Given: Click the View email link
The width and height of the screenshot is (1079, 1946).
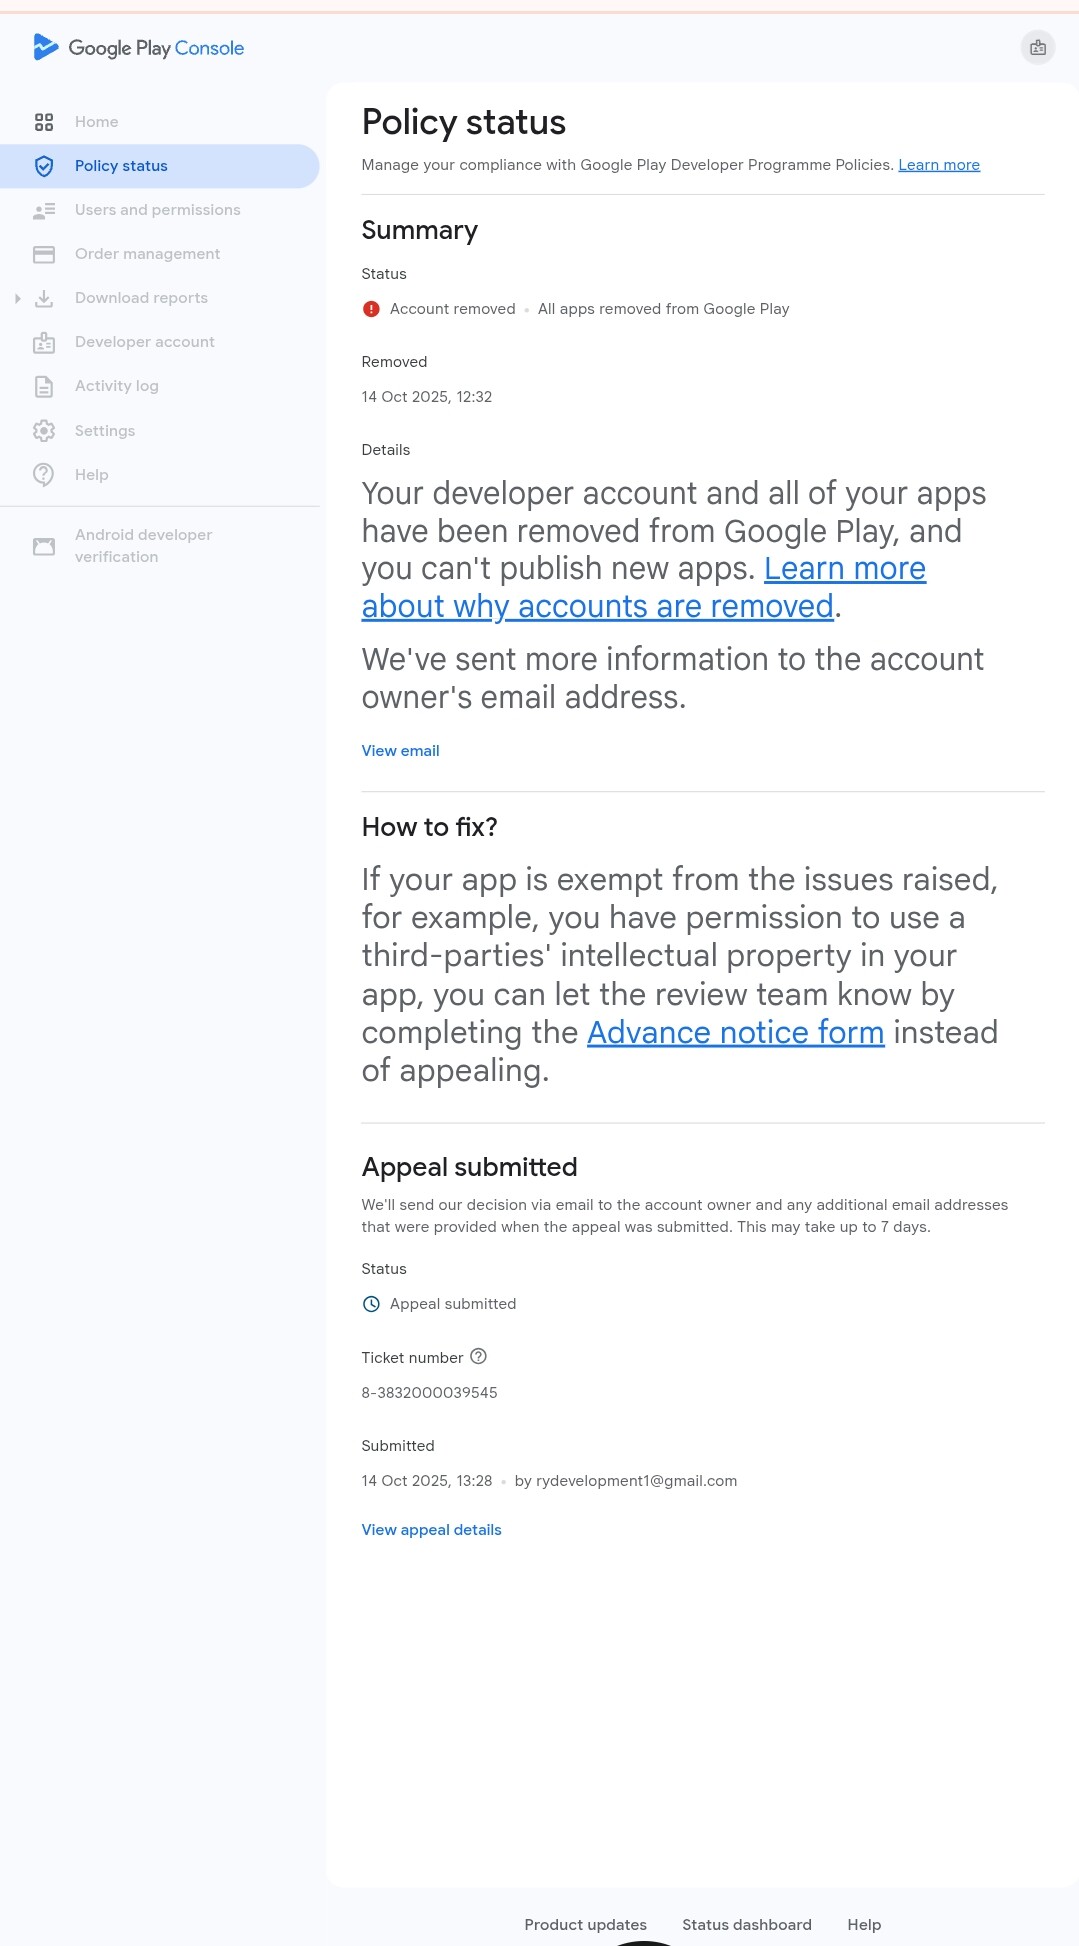Looking at the screenshot, I should click(x=400, y=751).
